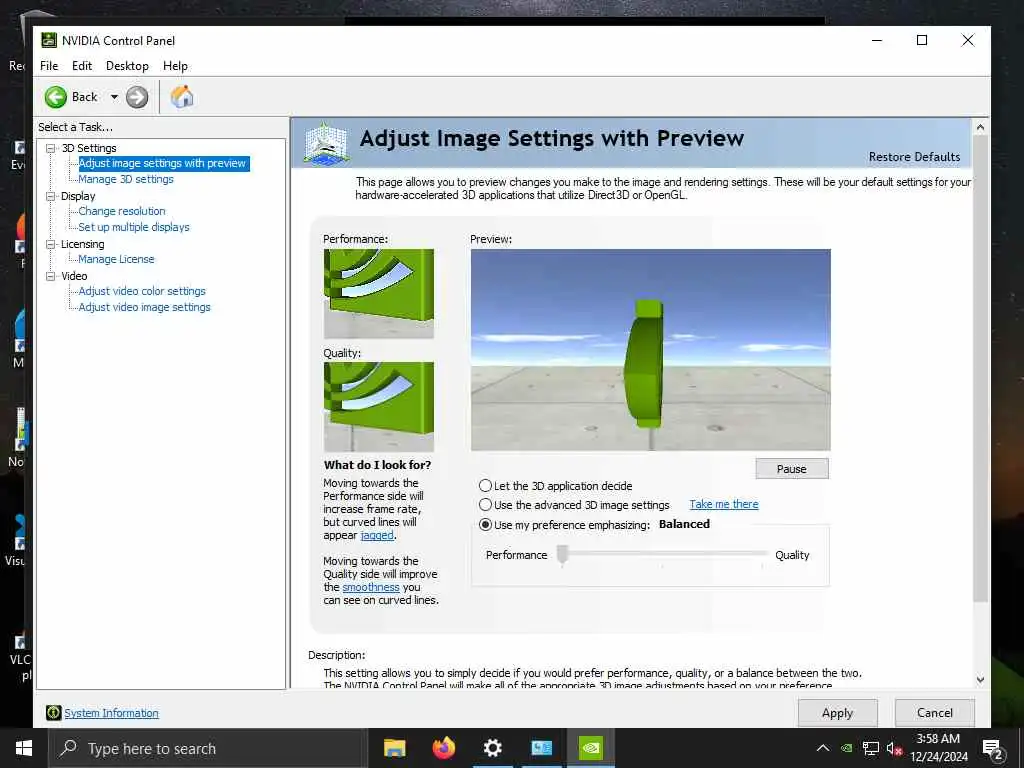
Task: Collapse the Display tree node
Action: (50, 196)
